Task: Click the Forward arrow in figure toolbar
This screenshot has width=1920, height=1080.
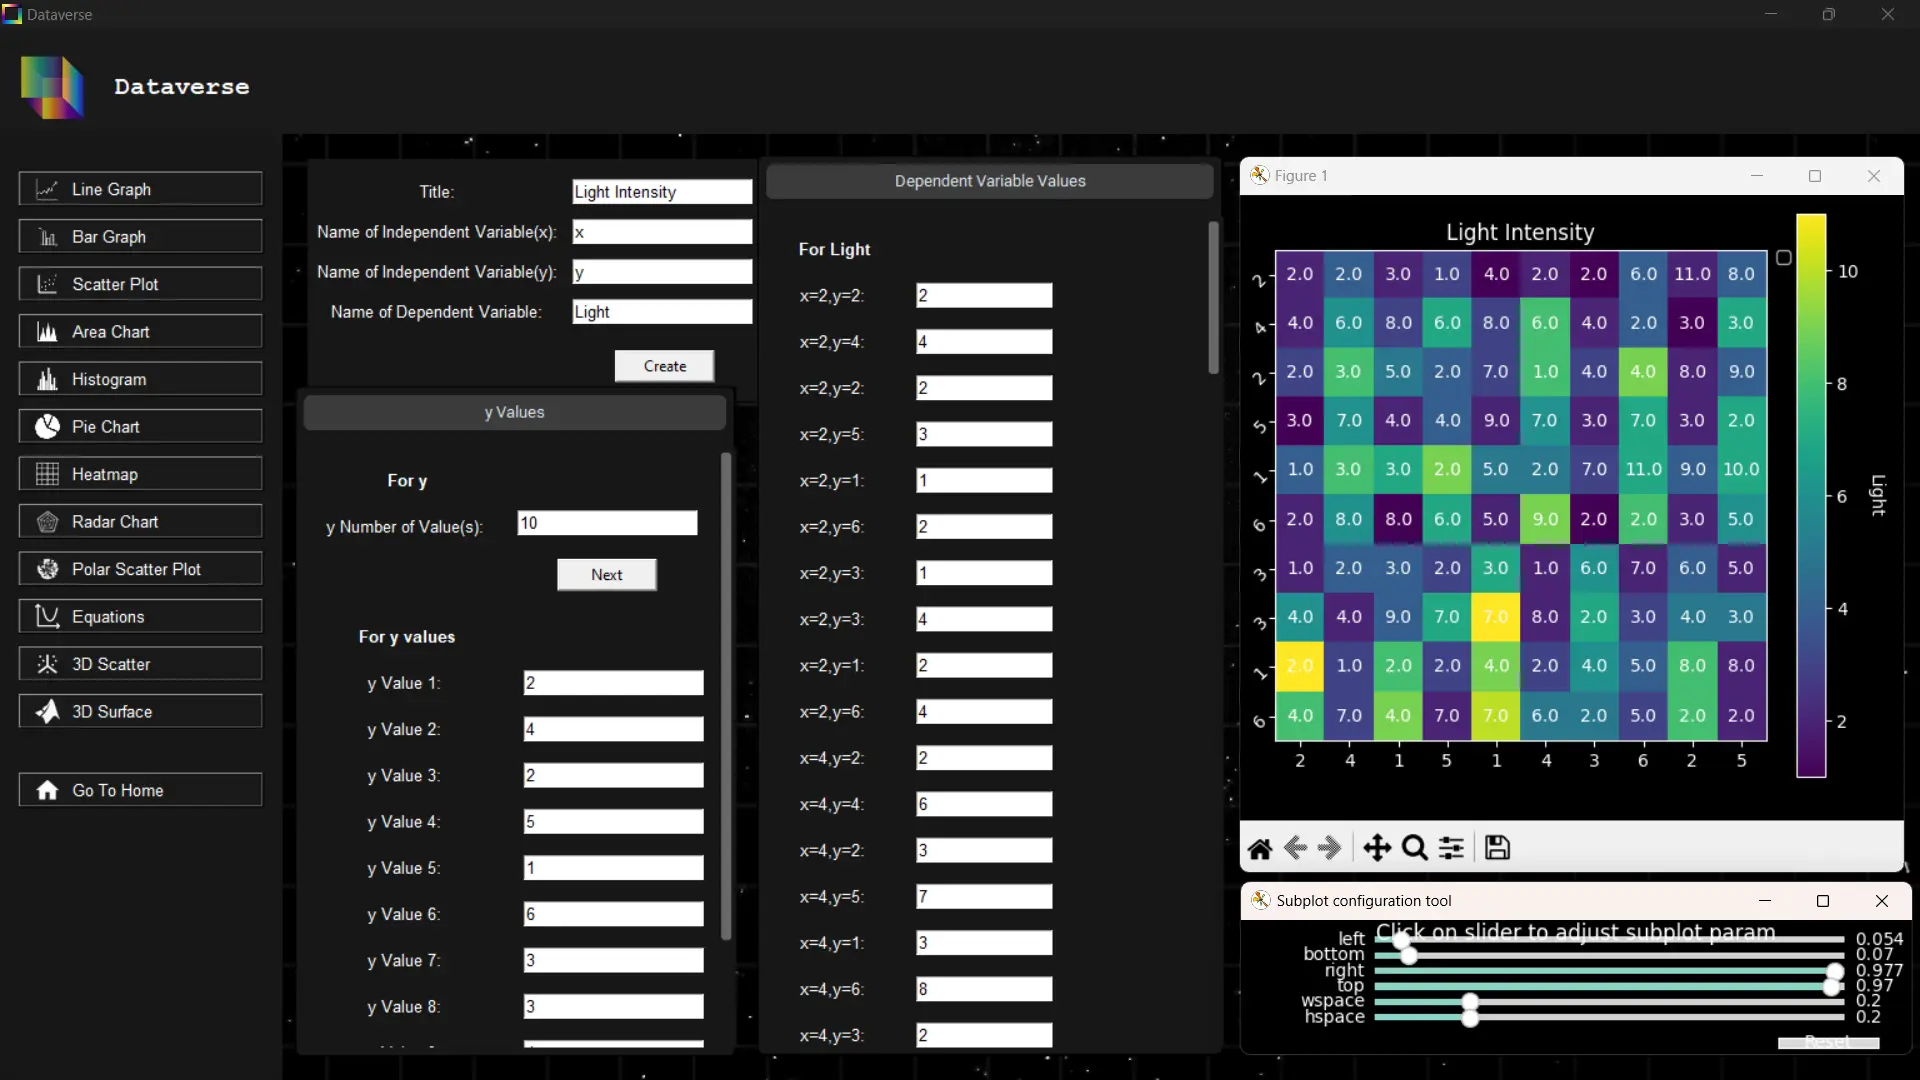Action: (1329, 848)
